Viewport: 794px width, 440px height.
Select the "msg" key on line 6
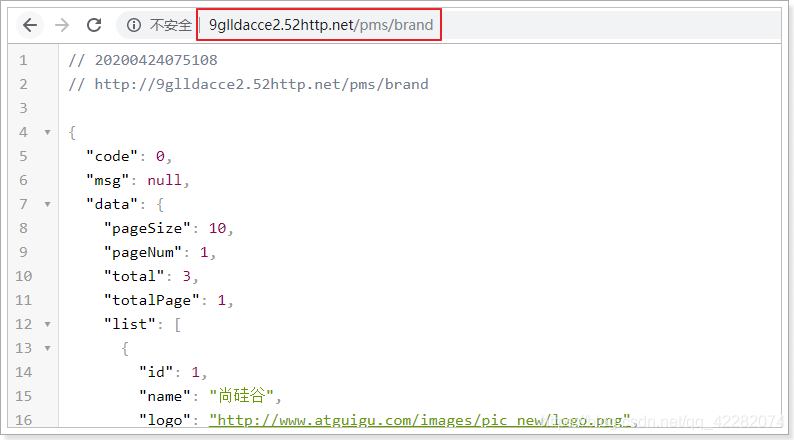(x=107, y=181)
